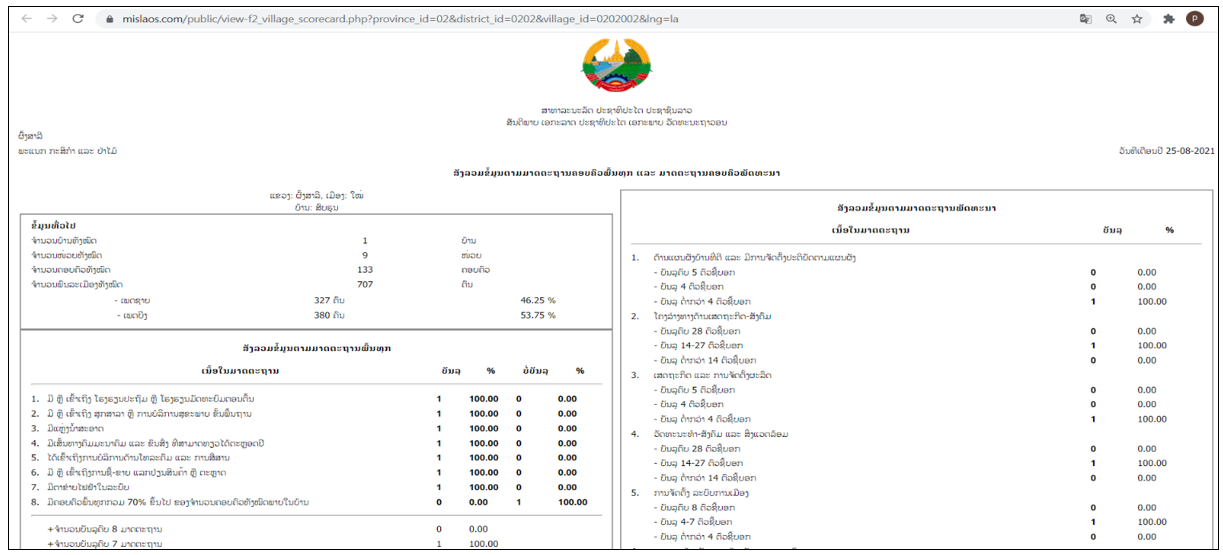This screenshot has height=555, width=1223.
Task: Open the Extensions puzzle-piece menu
Action: click(x=1168, y=19)
